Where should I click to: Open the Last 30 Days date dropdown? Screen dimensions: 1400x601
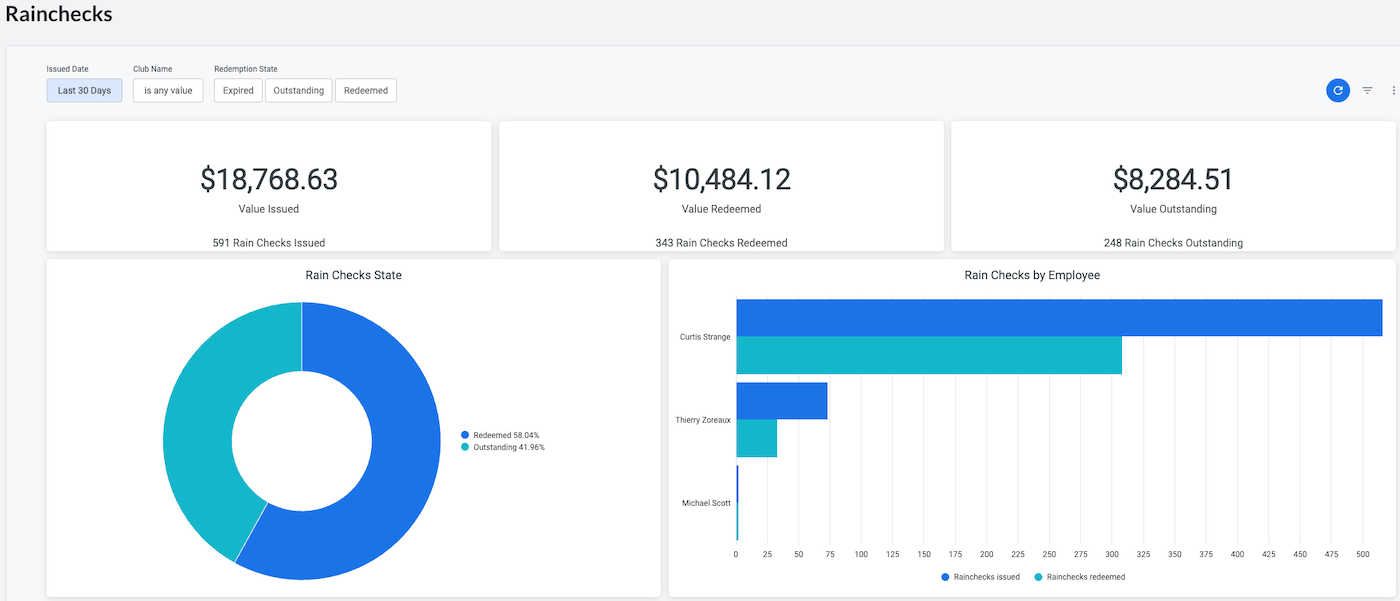pyautogui.click(x=84, y=90)
